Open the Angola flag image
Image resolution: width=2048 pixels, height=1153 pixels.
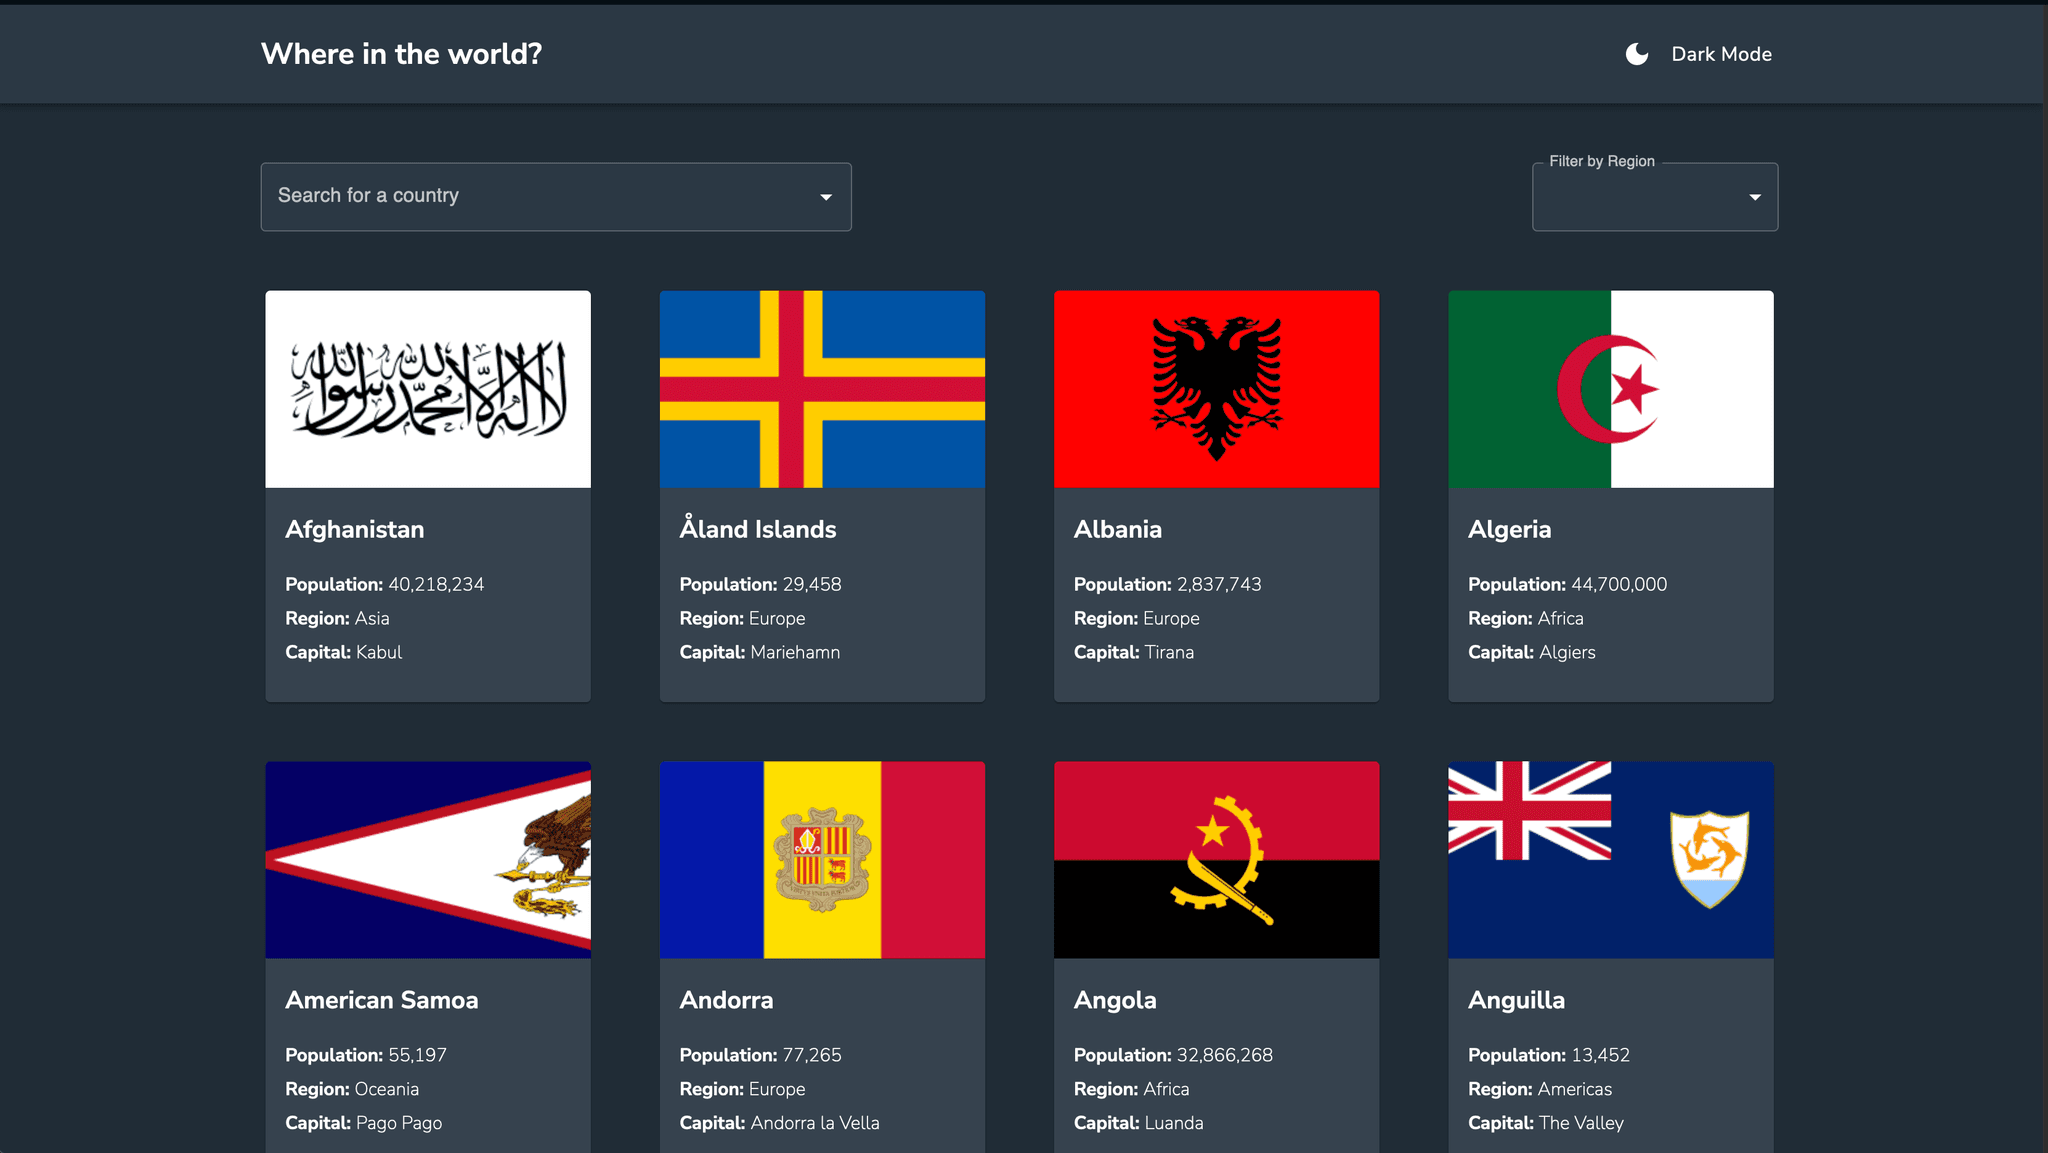pyautogui.click(x=1216, y=860)
